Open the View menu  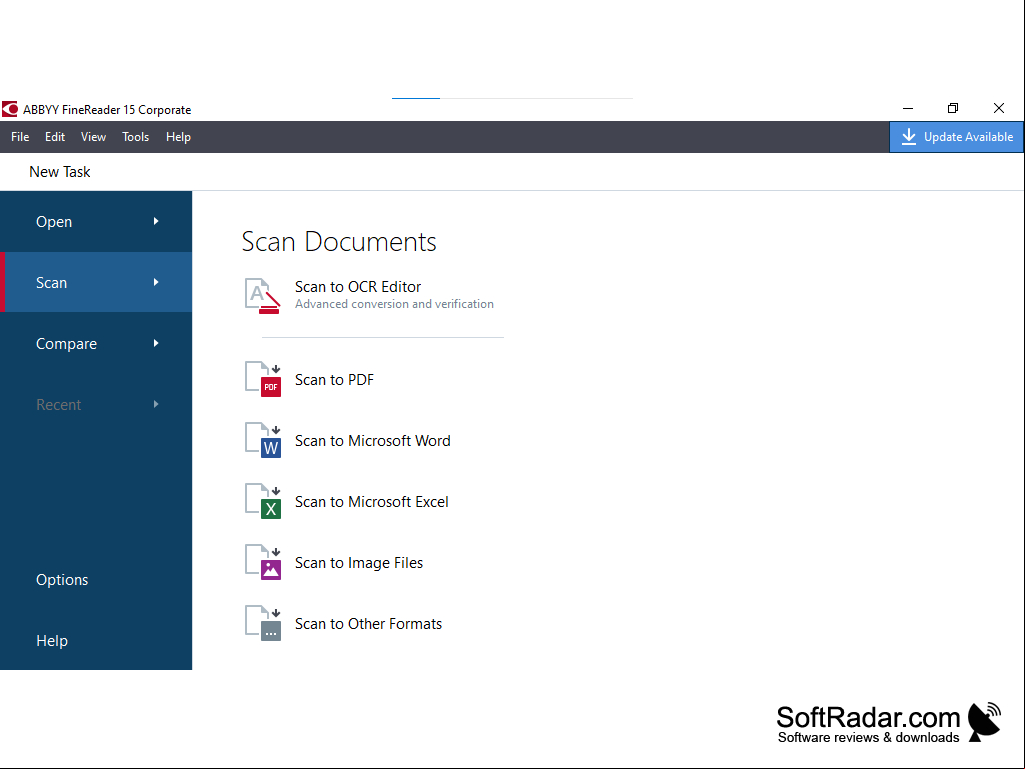[x=93, y=137]
